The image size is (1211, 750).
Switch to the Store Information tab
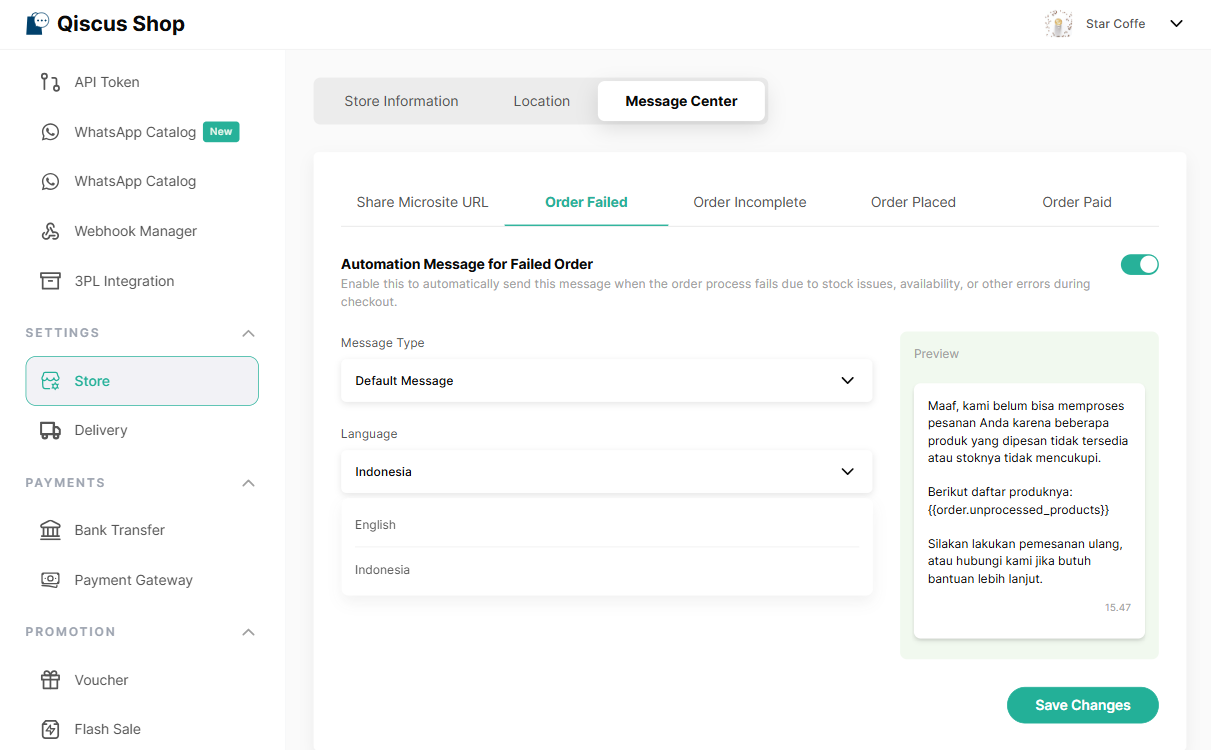click(401, 101)
